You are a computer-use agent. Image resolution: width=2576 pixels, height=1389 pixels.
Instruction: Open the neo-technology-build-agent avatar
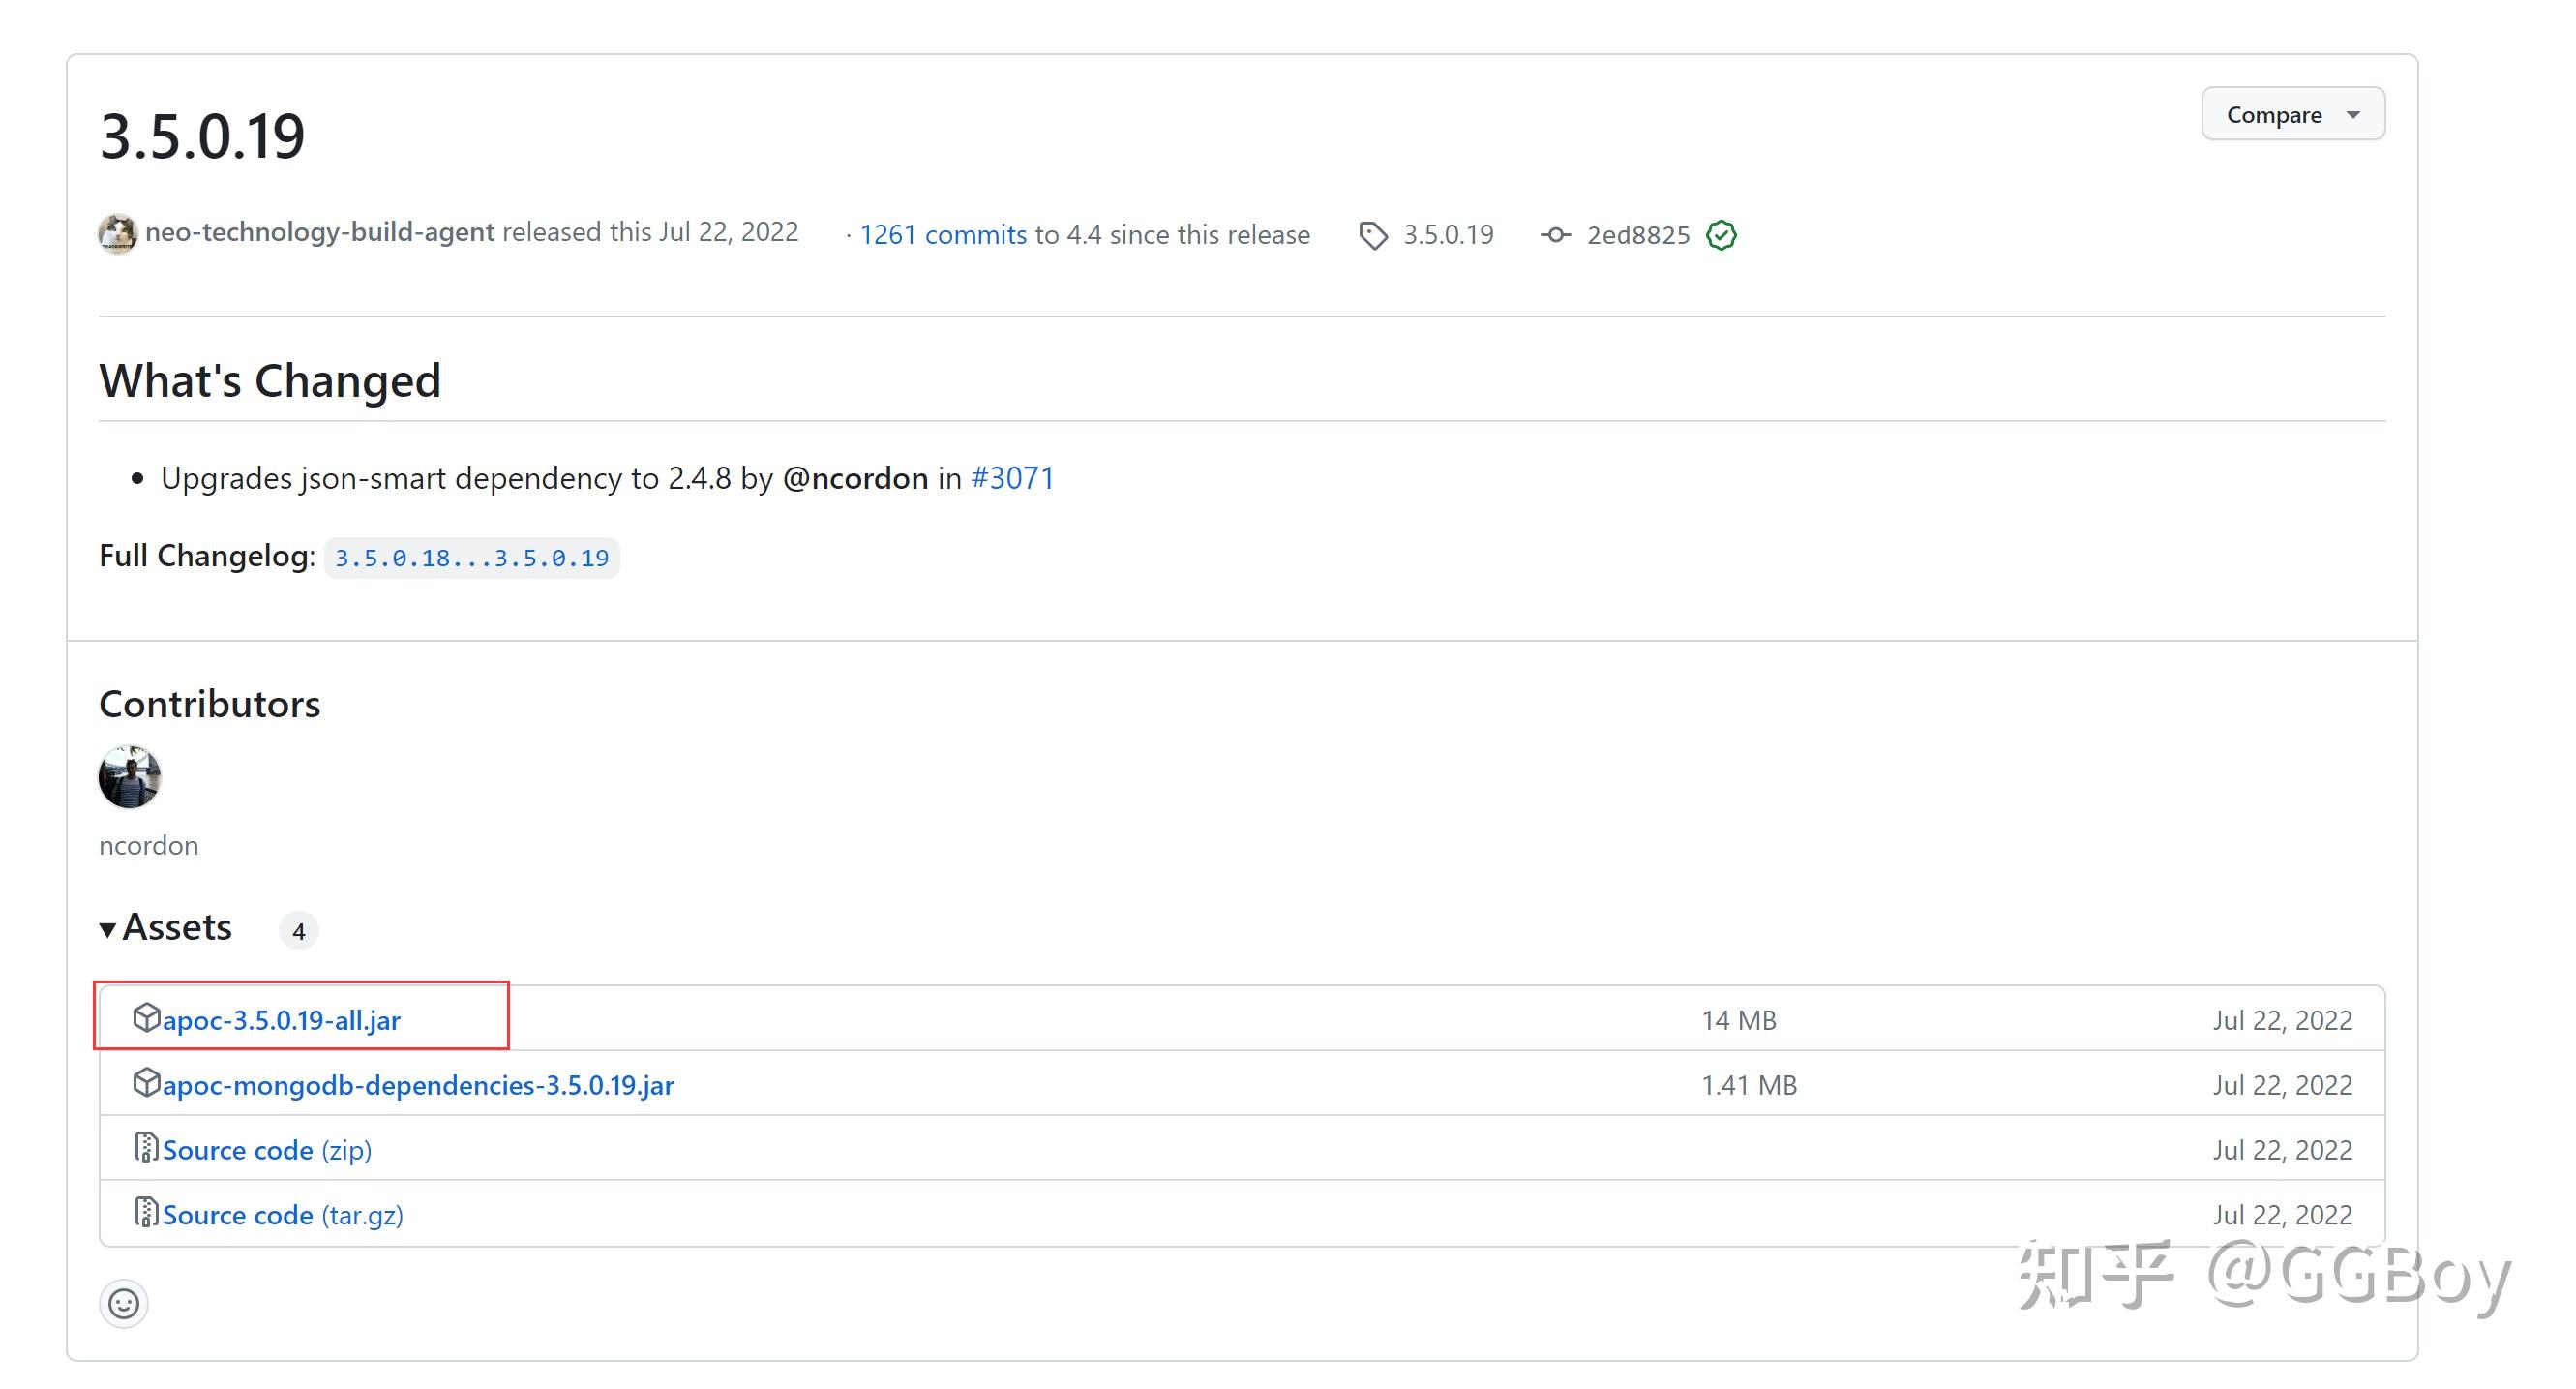click(118, 234)
